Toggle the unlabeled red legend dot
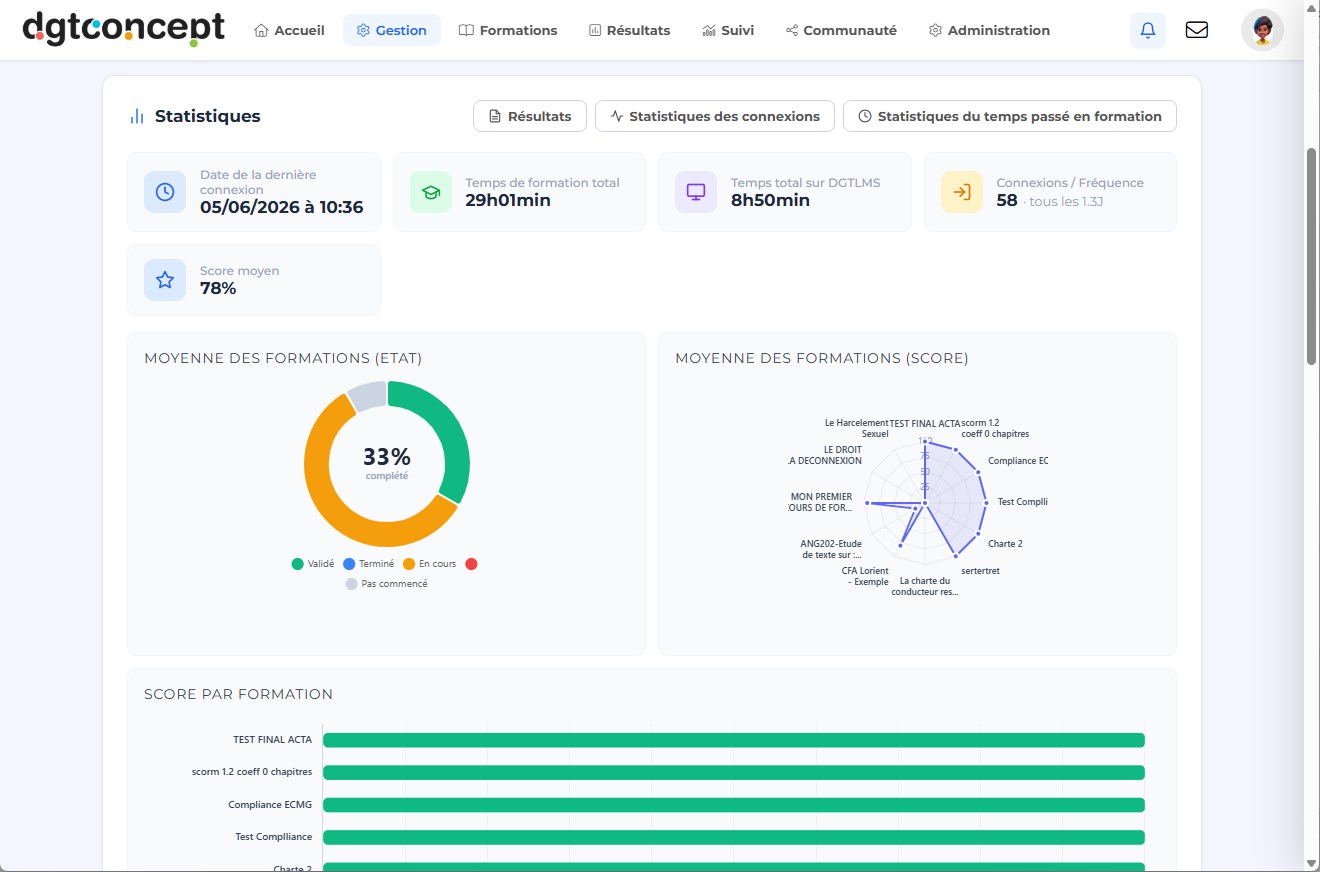1320x872 pixels. (471, 564)
